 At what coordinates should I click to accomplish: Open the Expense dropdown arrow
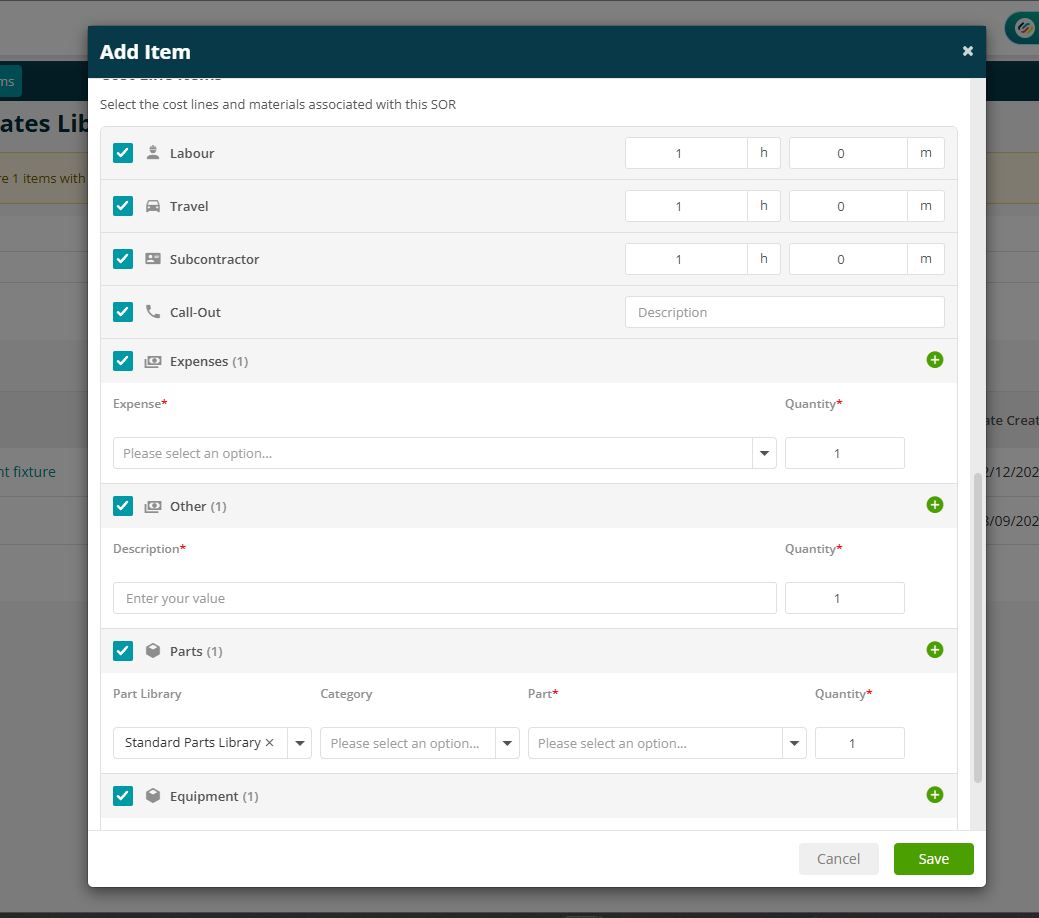coord(764,453)
